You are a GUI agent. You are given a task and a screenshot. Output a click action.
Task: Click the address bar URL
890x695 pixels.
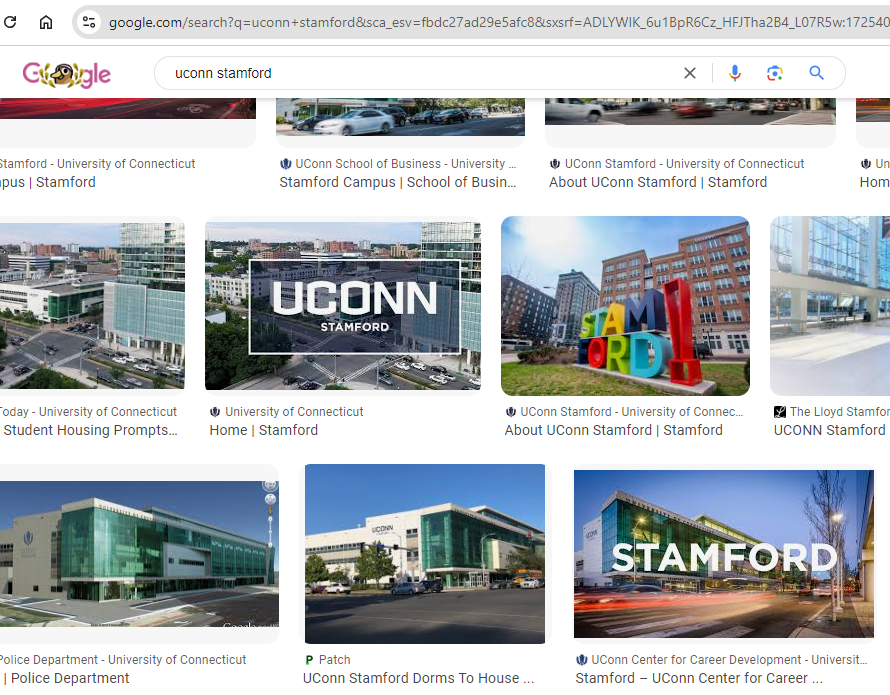498,22
